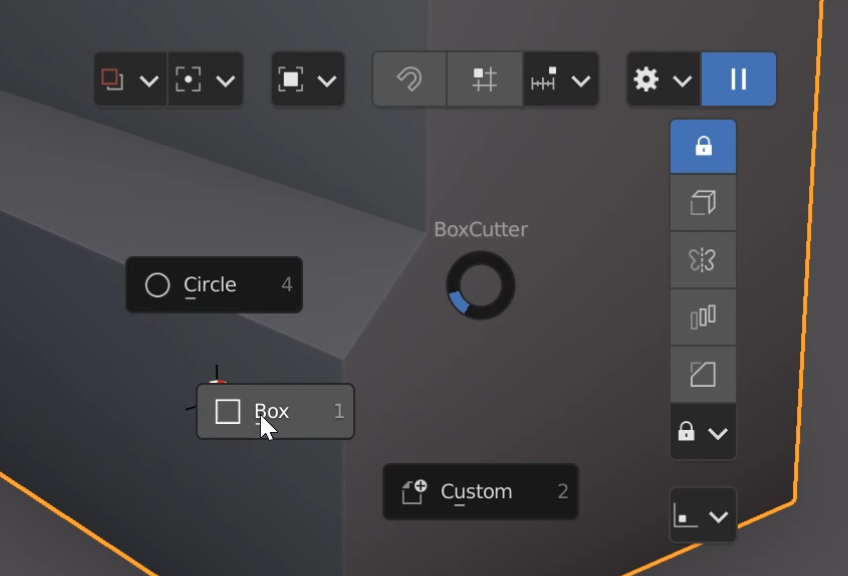Click the wireframe cube icon

(703, 203)
